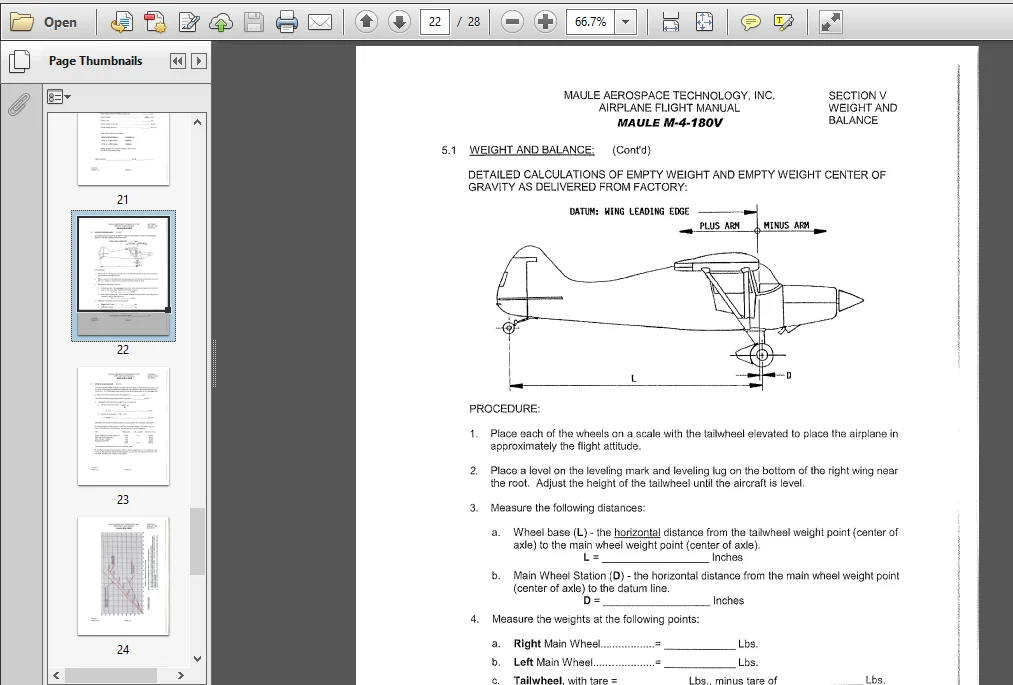Click the 'L =' blank line in step 3a
The width and height of the screenshot is (1013, 685).
pyautogui.click(x=655, y=557)
